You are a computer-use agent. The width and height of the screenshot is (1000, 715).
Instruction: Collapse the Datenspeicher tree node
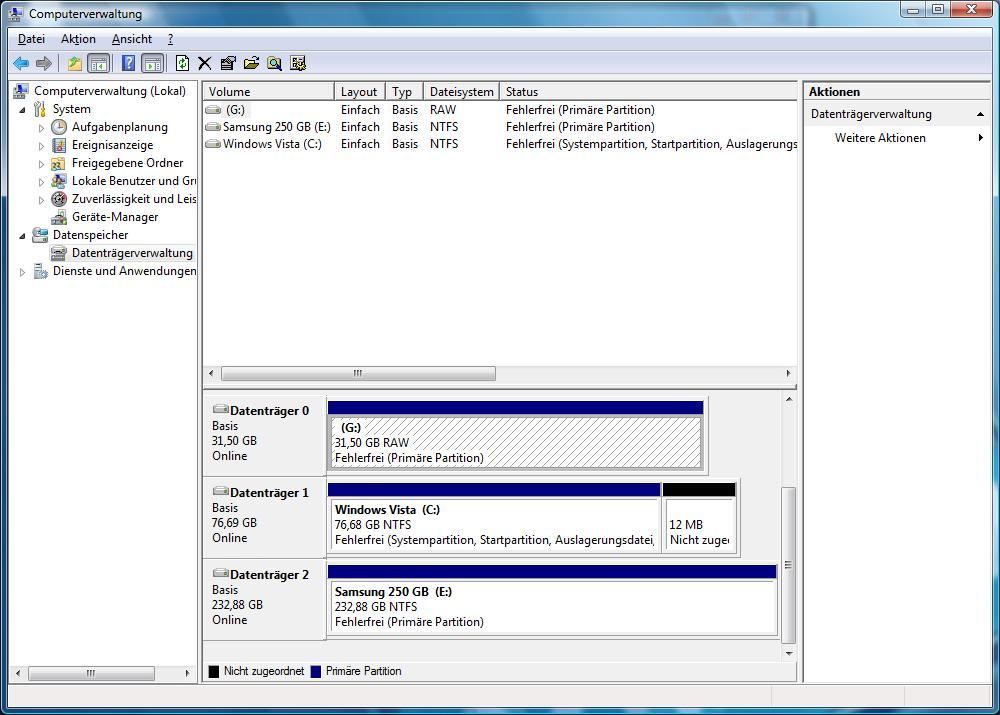coord(22,236)
